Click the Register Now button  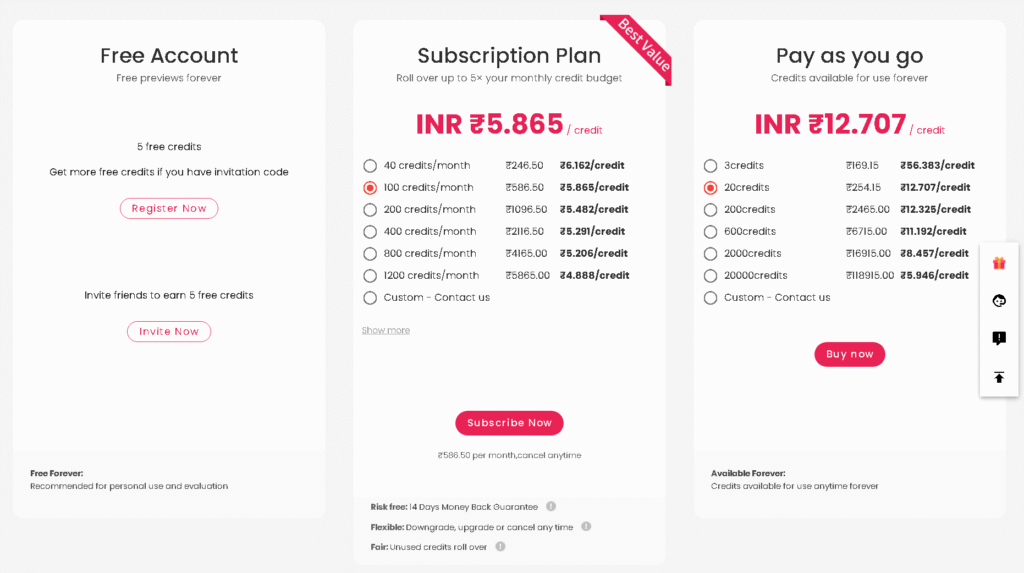click(x=169, y=208)
